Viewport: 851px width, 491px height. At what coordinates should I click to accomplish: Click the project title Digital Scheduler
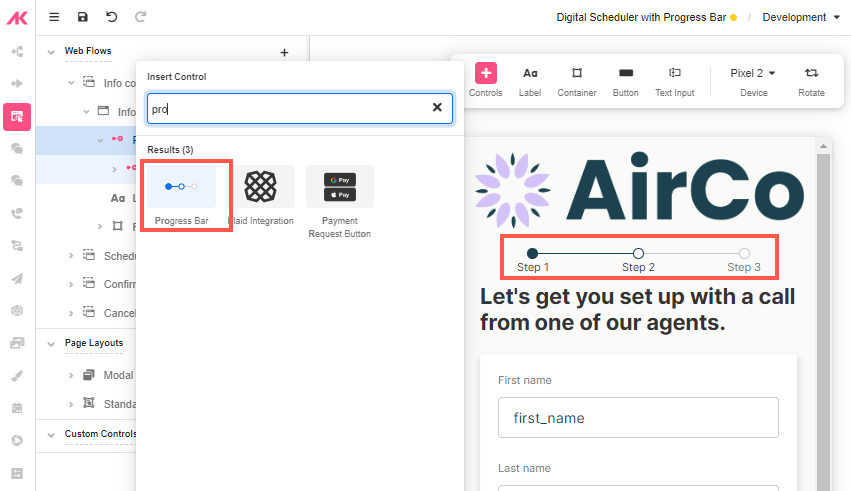click(641, 17)
